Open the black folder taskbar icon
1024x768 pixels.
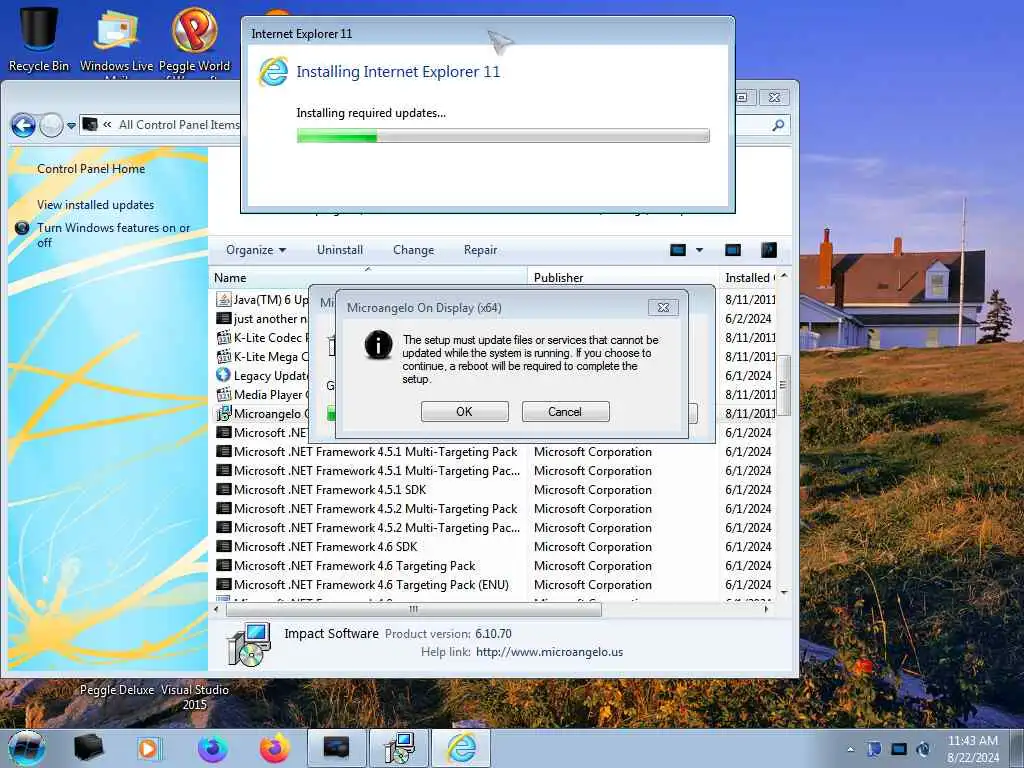point(88,748)
